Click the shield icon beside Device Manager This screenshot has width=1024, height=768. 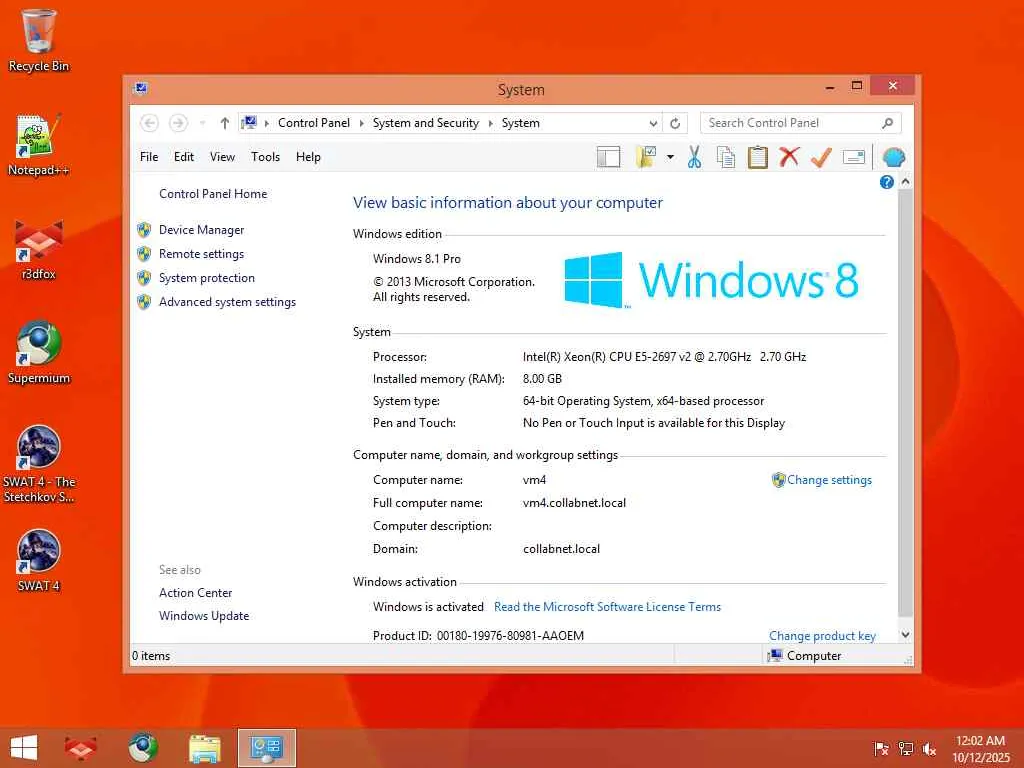pos(144,230)
